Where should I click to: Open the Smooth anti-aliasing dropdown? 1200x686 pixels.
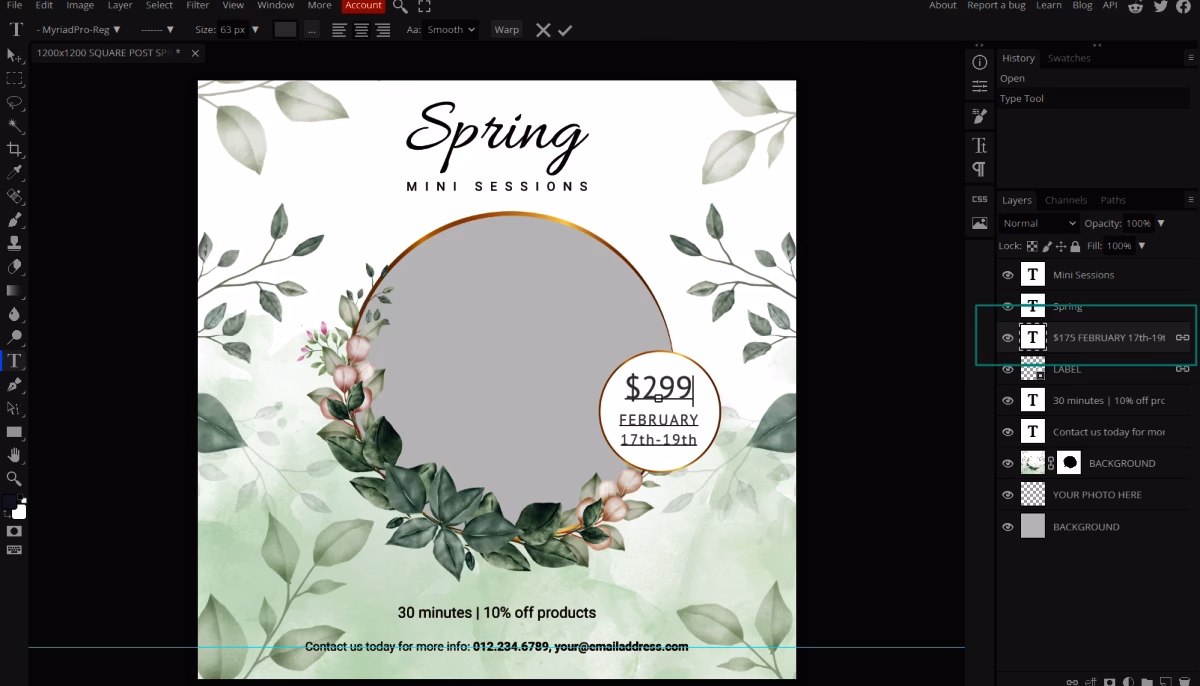pyautogui.click(x=451, y=29)
